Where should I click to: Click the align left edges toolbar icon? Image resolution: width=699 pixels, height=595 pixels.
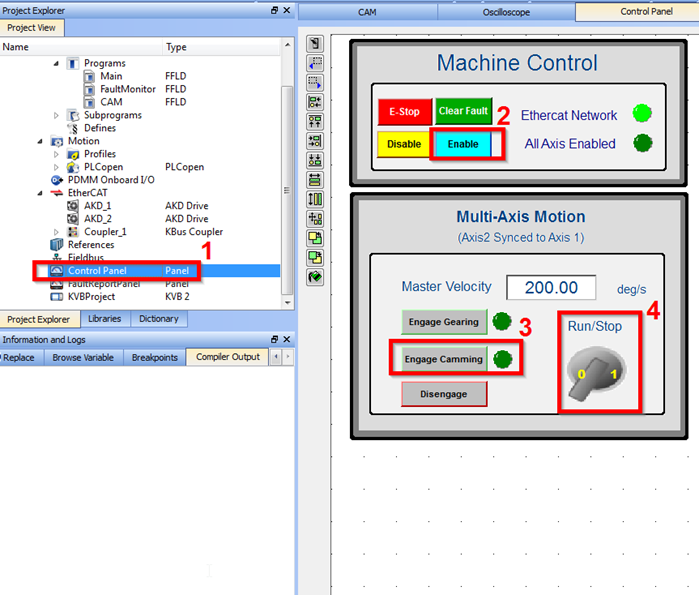click(315, 102)
